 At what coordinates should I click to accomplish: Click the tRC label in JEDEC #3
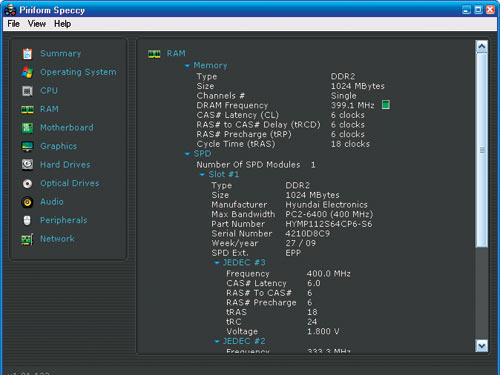click(x=234, y=322)
